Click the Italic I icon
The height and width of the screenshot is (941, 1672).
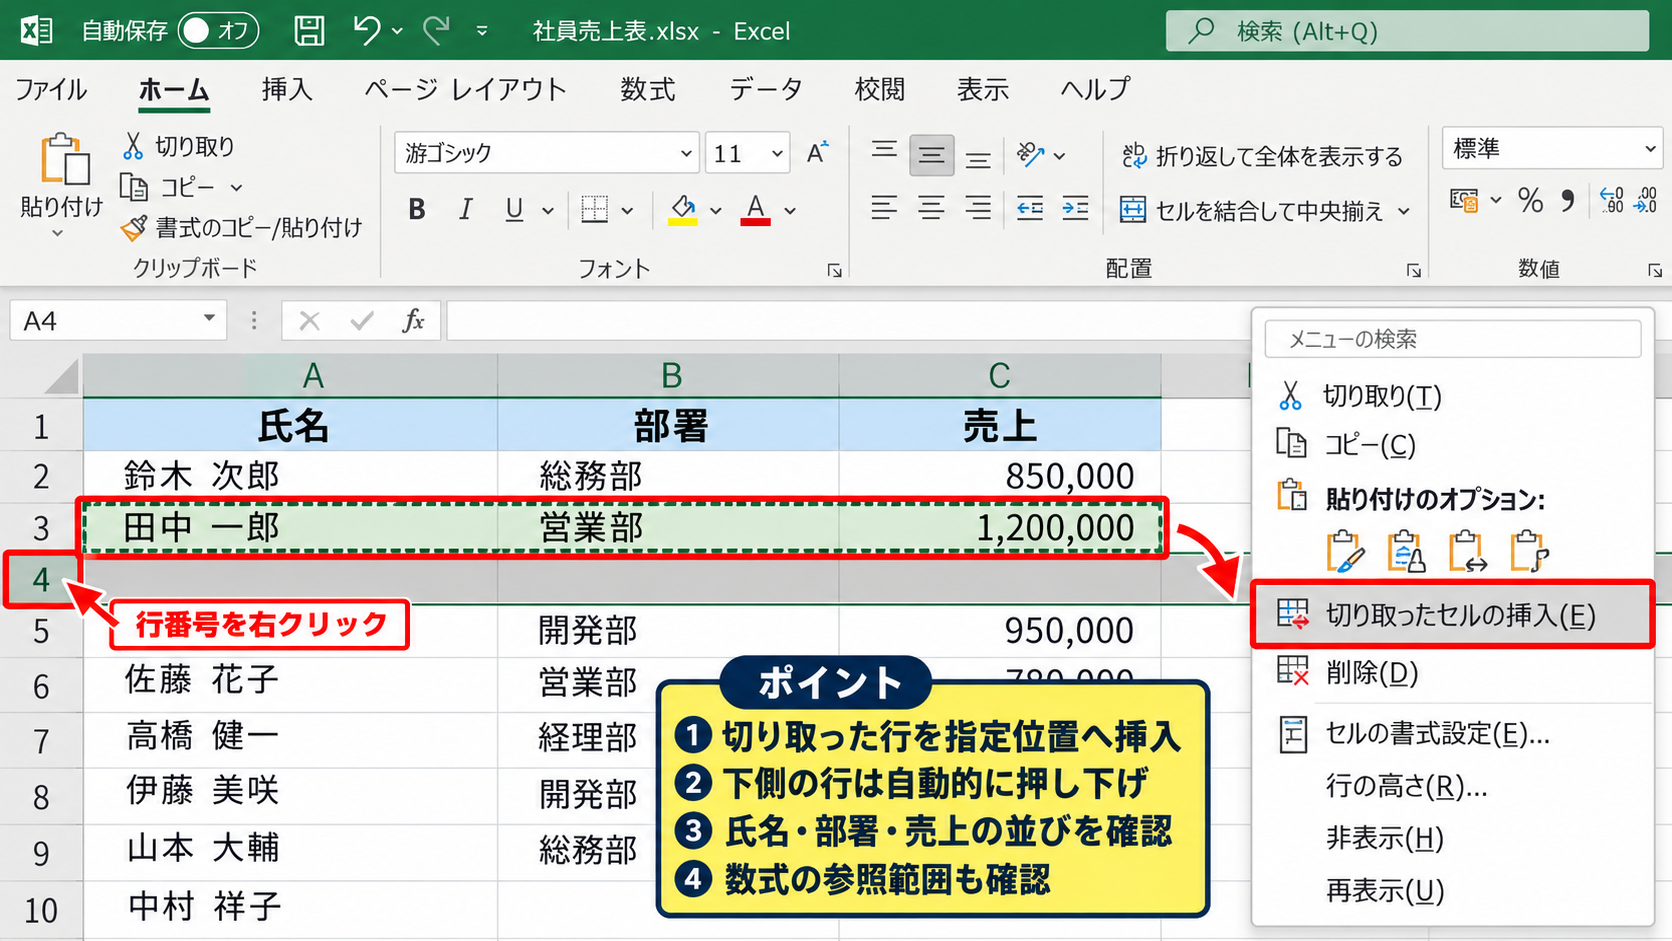[x=465, y=210]
